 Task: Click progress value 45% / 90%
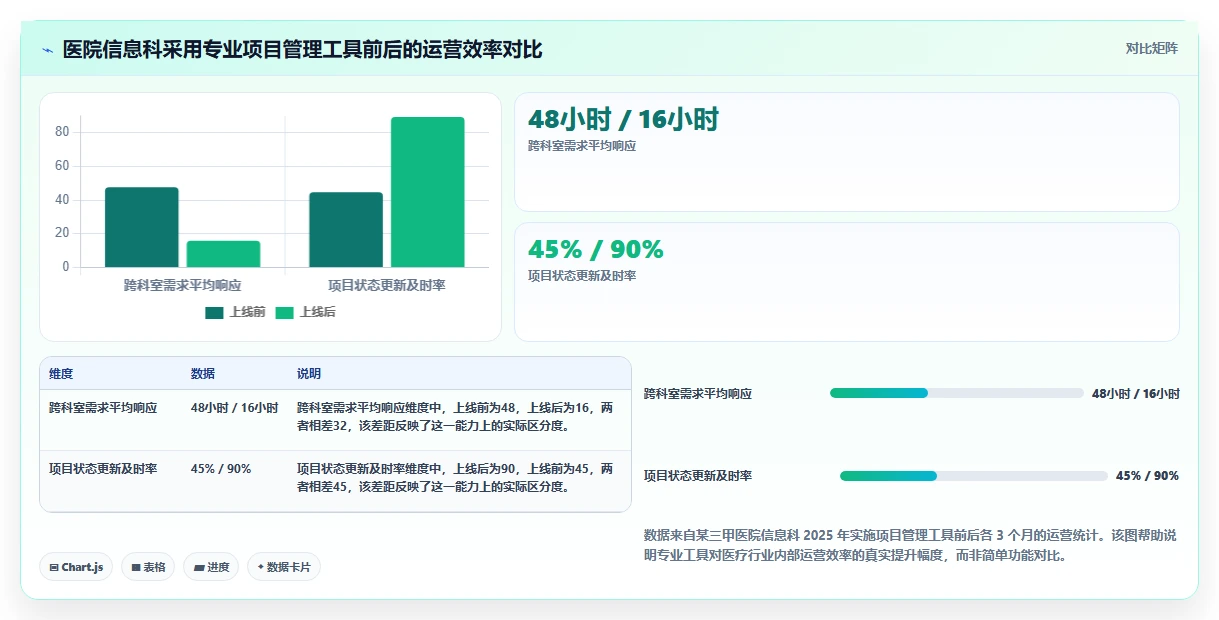point(1148,476)
